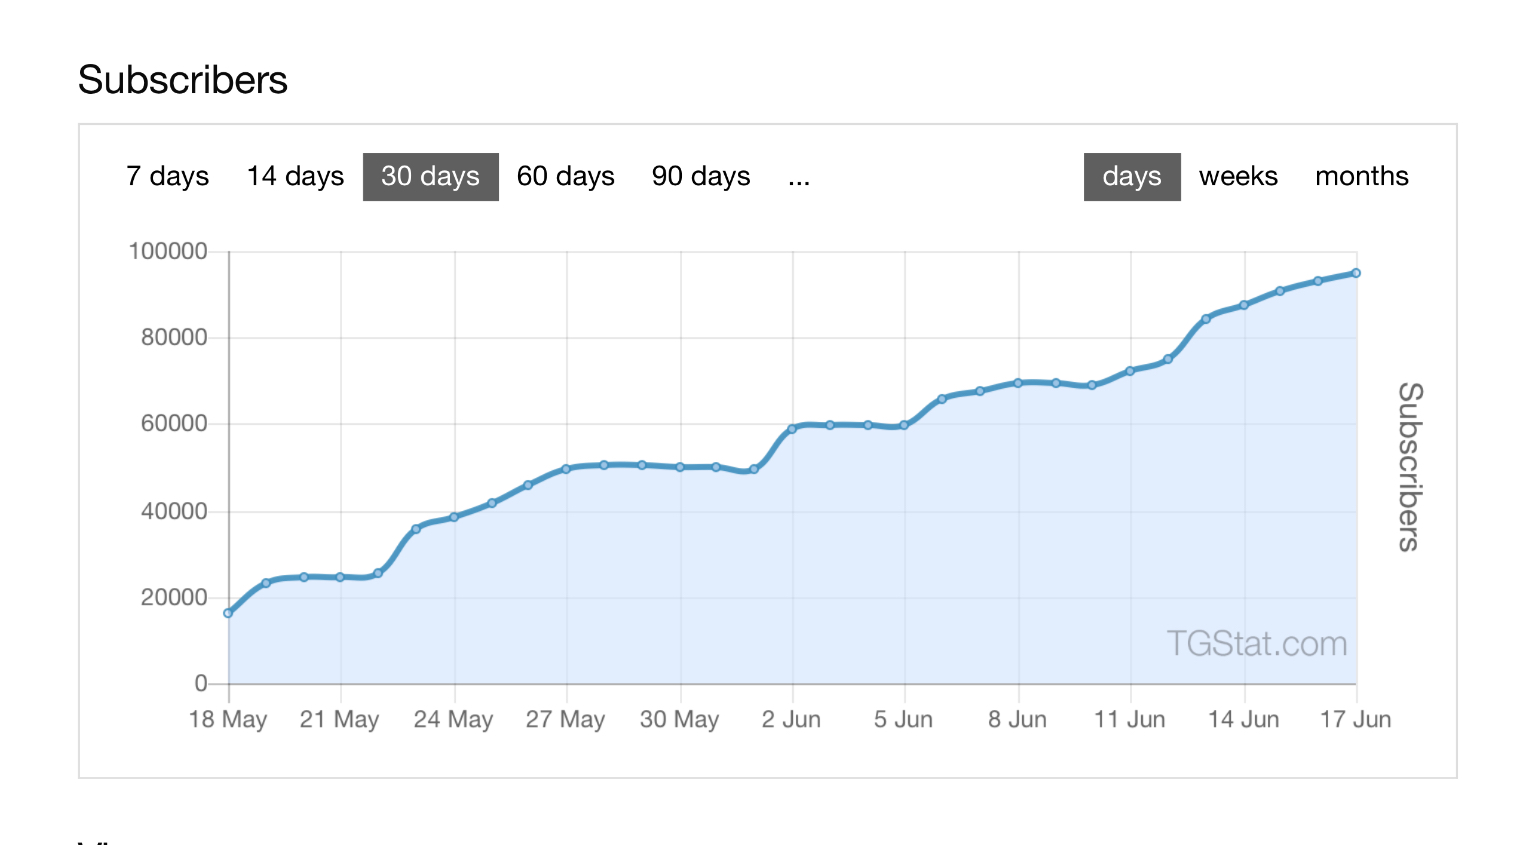Select the final data point on 17 Jun
This screenshot has width=1536, height=845.
[1355, 272]
